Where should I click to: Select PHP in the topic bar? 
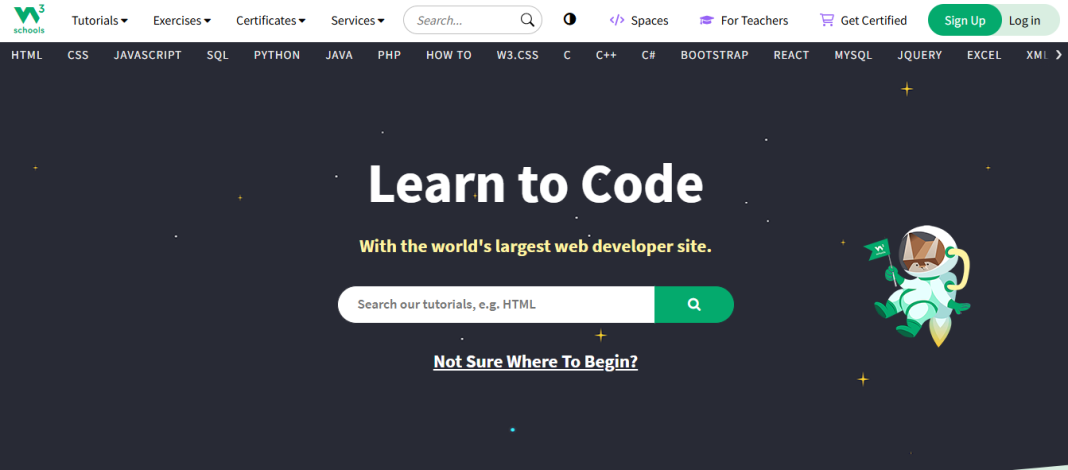pyautogui.click(x=390, y=55)
